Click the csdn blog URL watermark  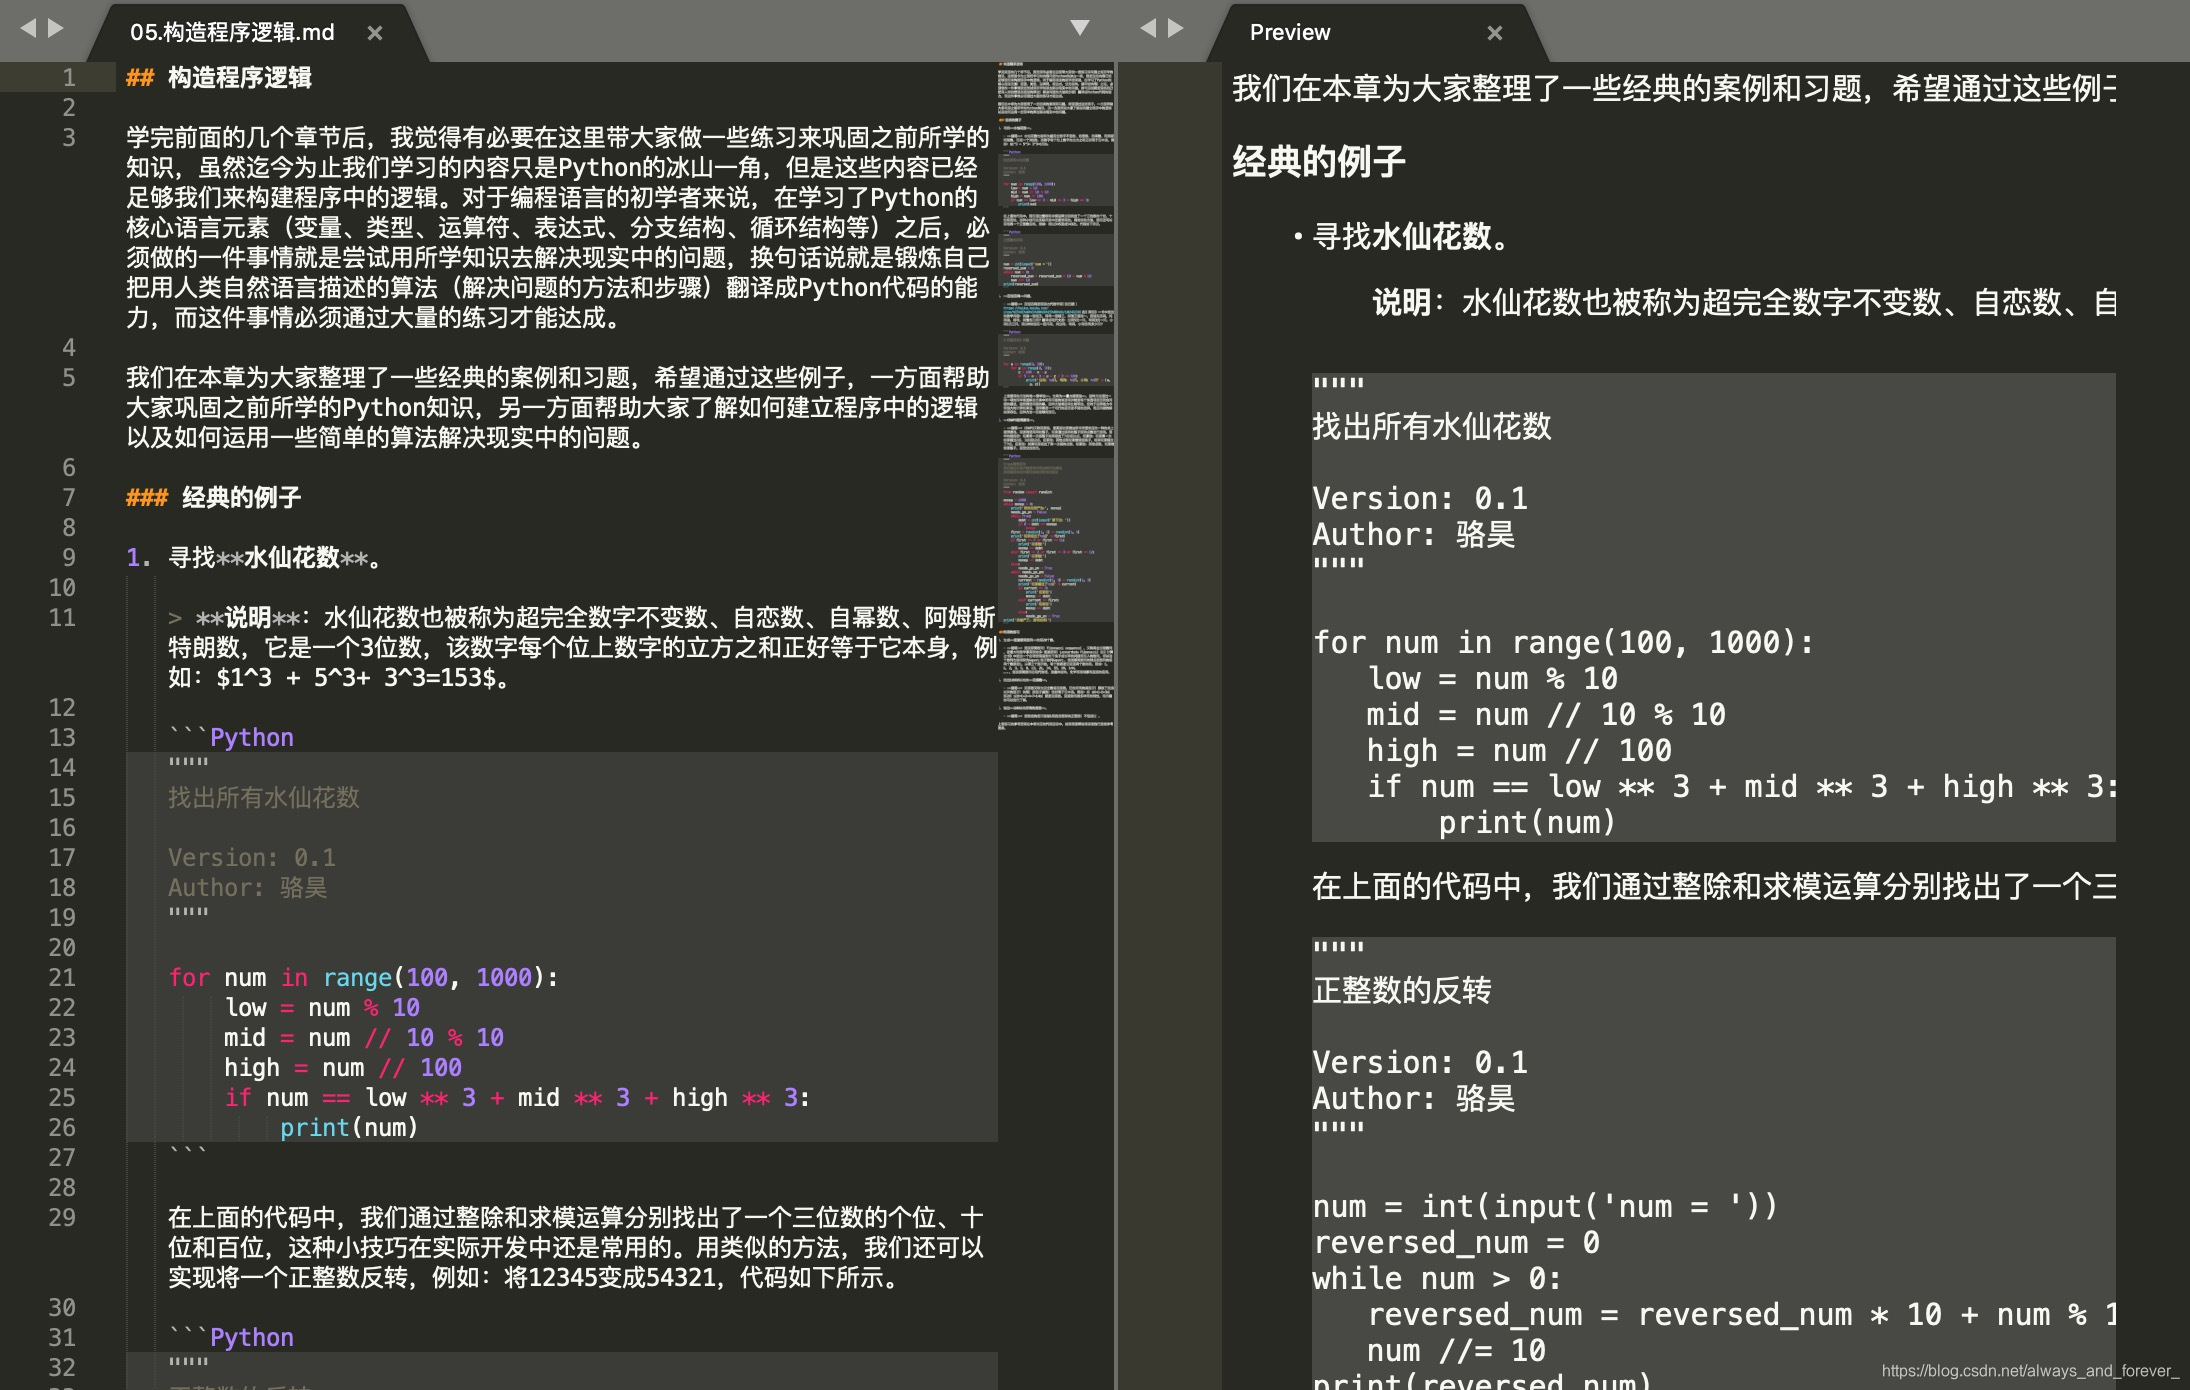(2029, 1371)
